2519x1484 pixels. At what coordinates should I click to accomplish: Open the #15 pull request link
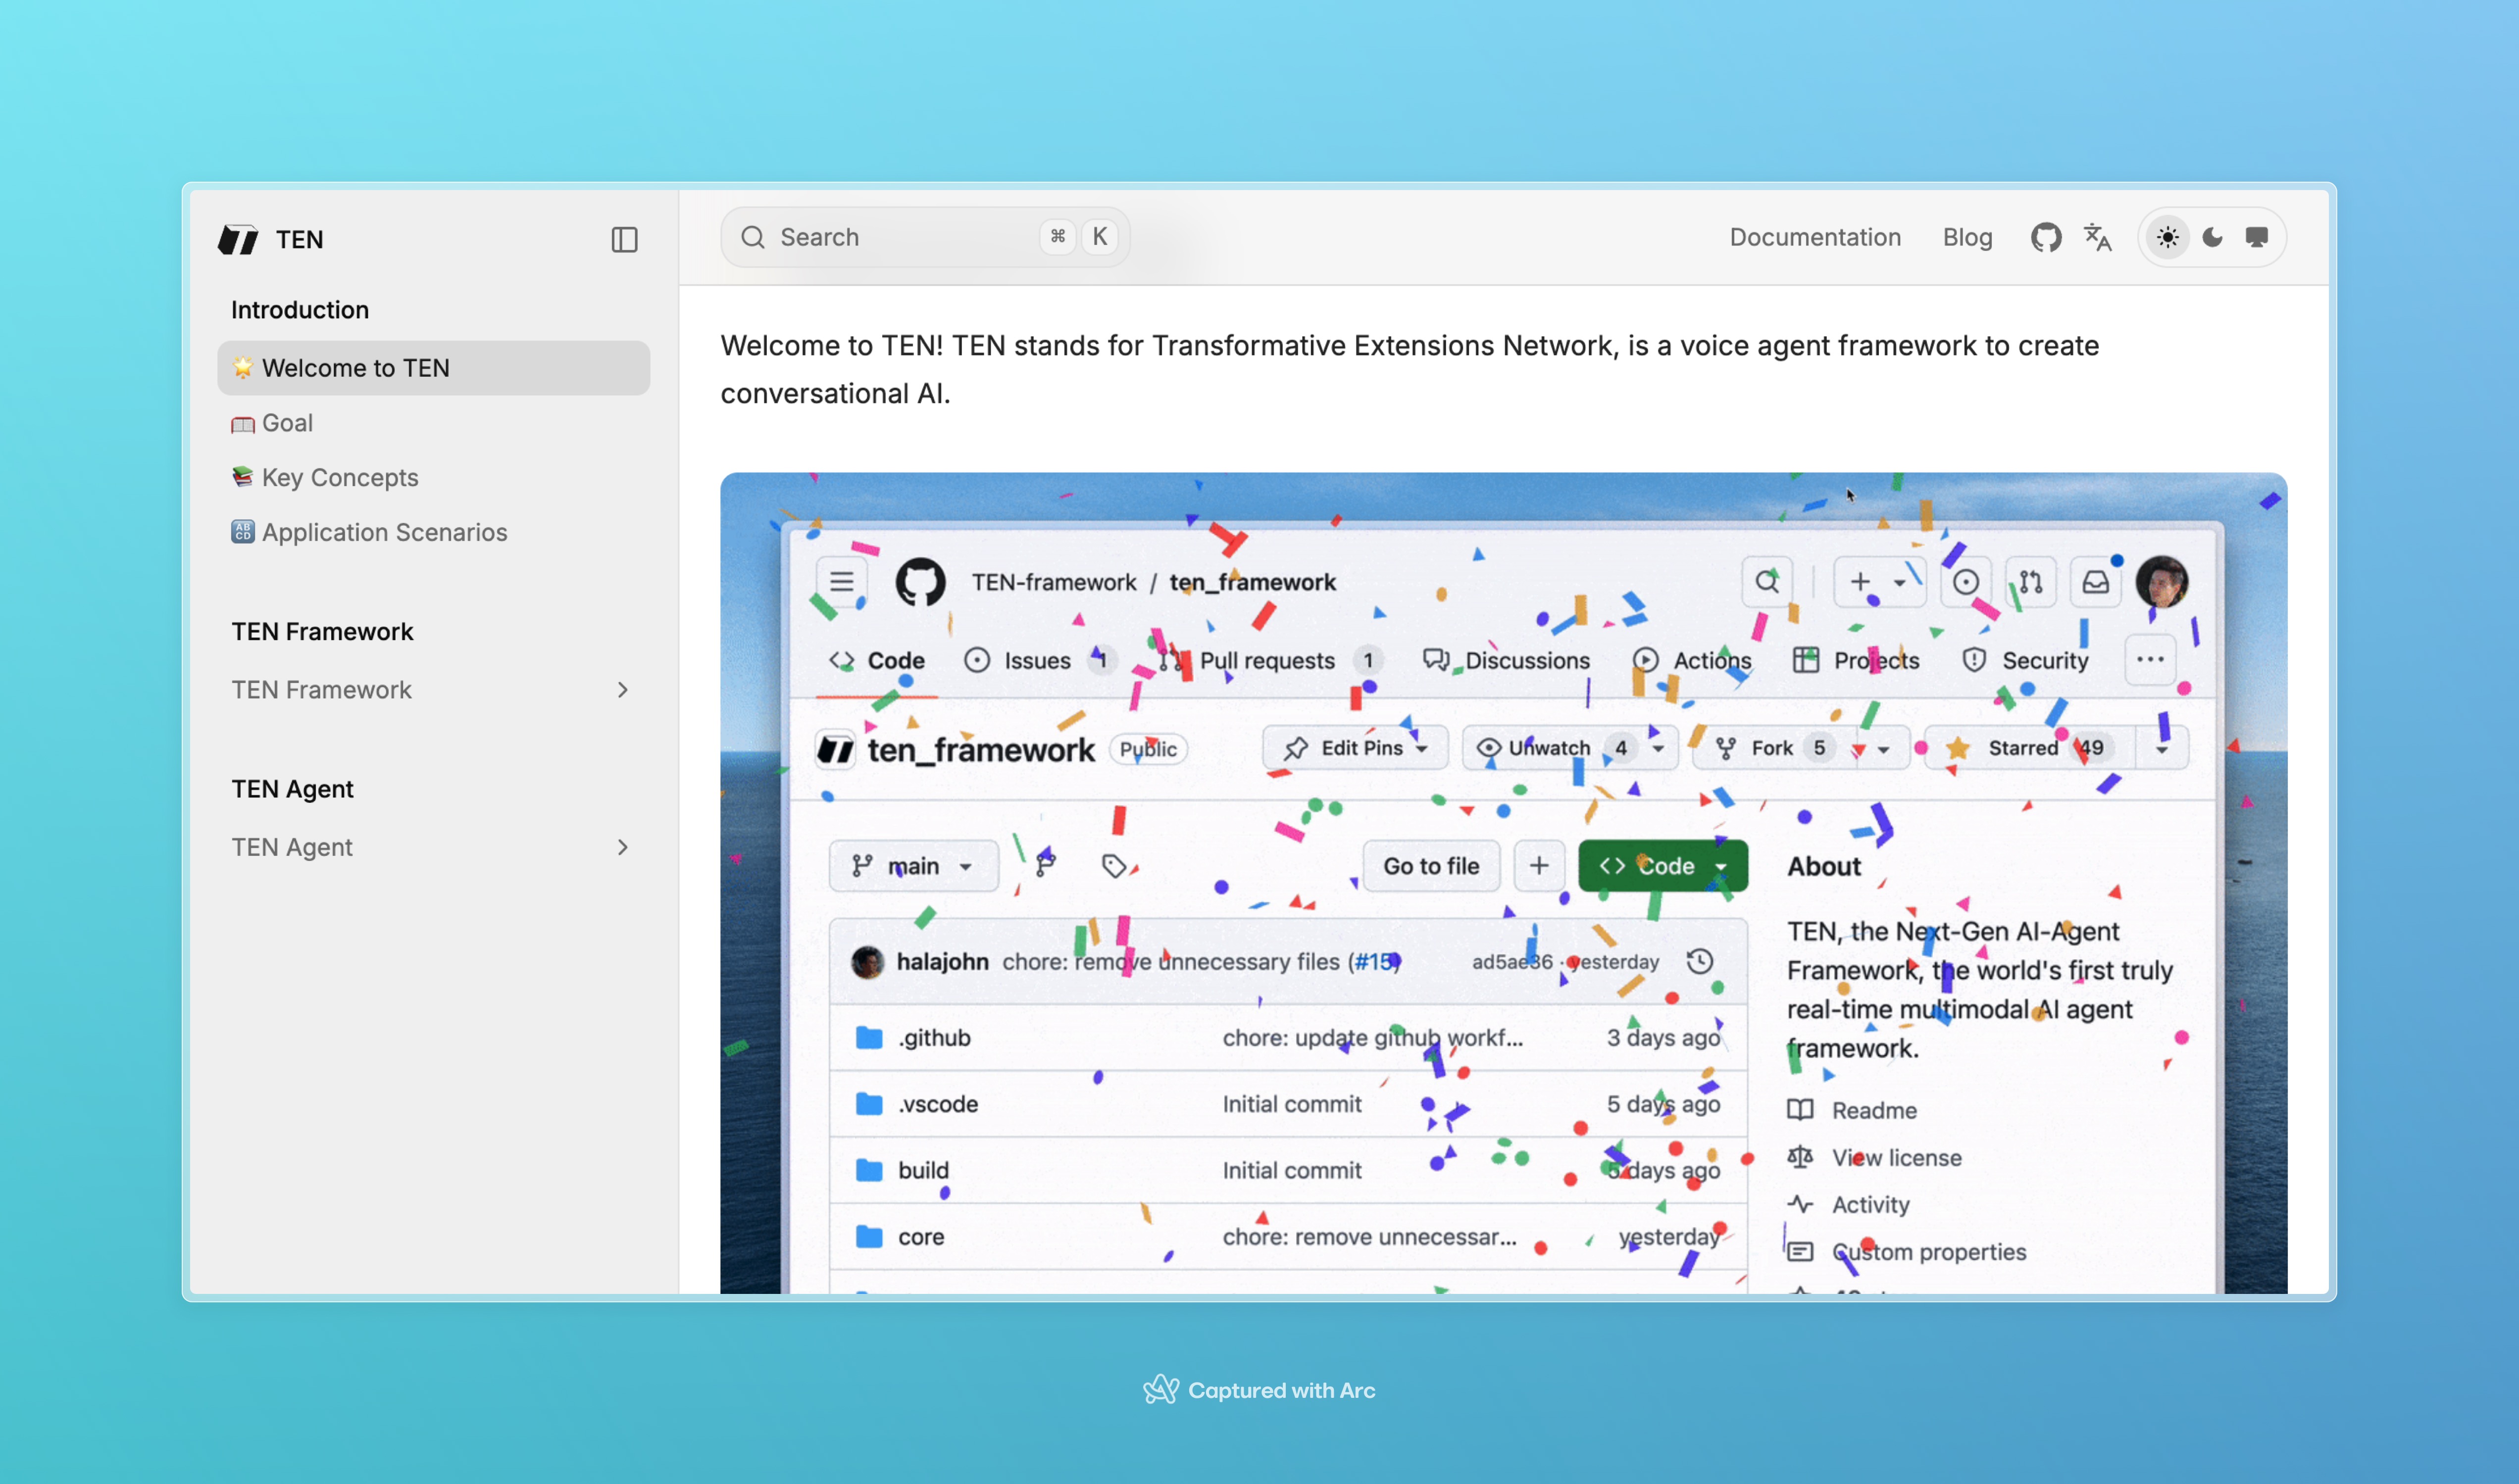(1374, 962)
